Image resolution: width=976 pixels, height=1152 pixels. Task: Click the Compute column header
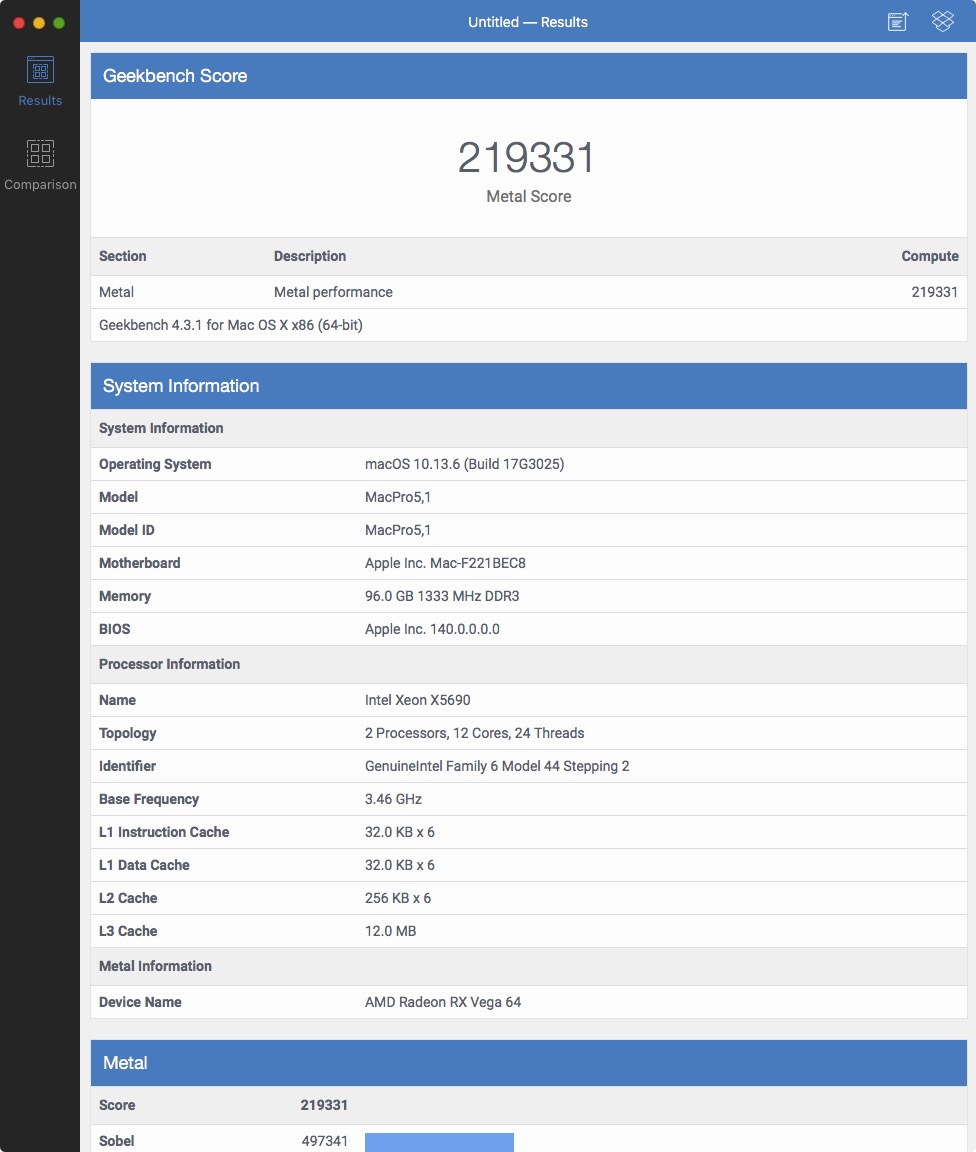point(930,256)
